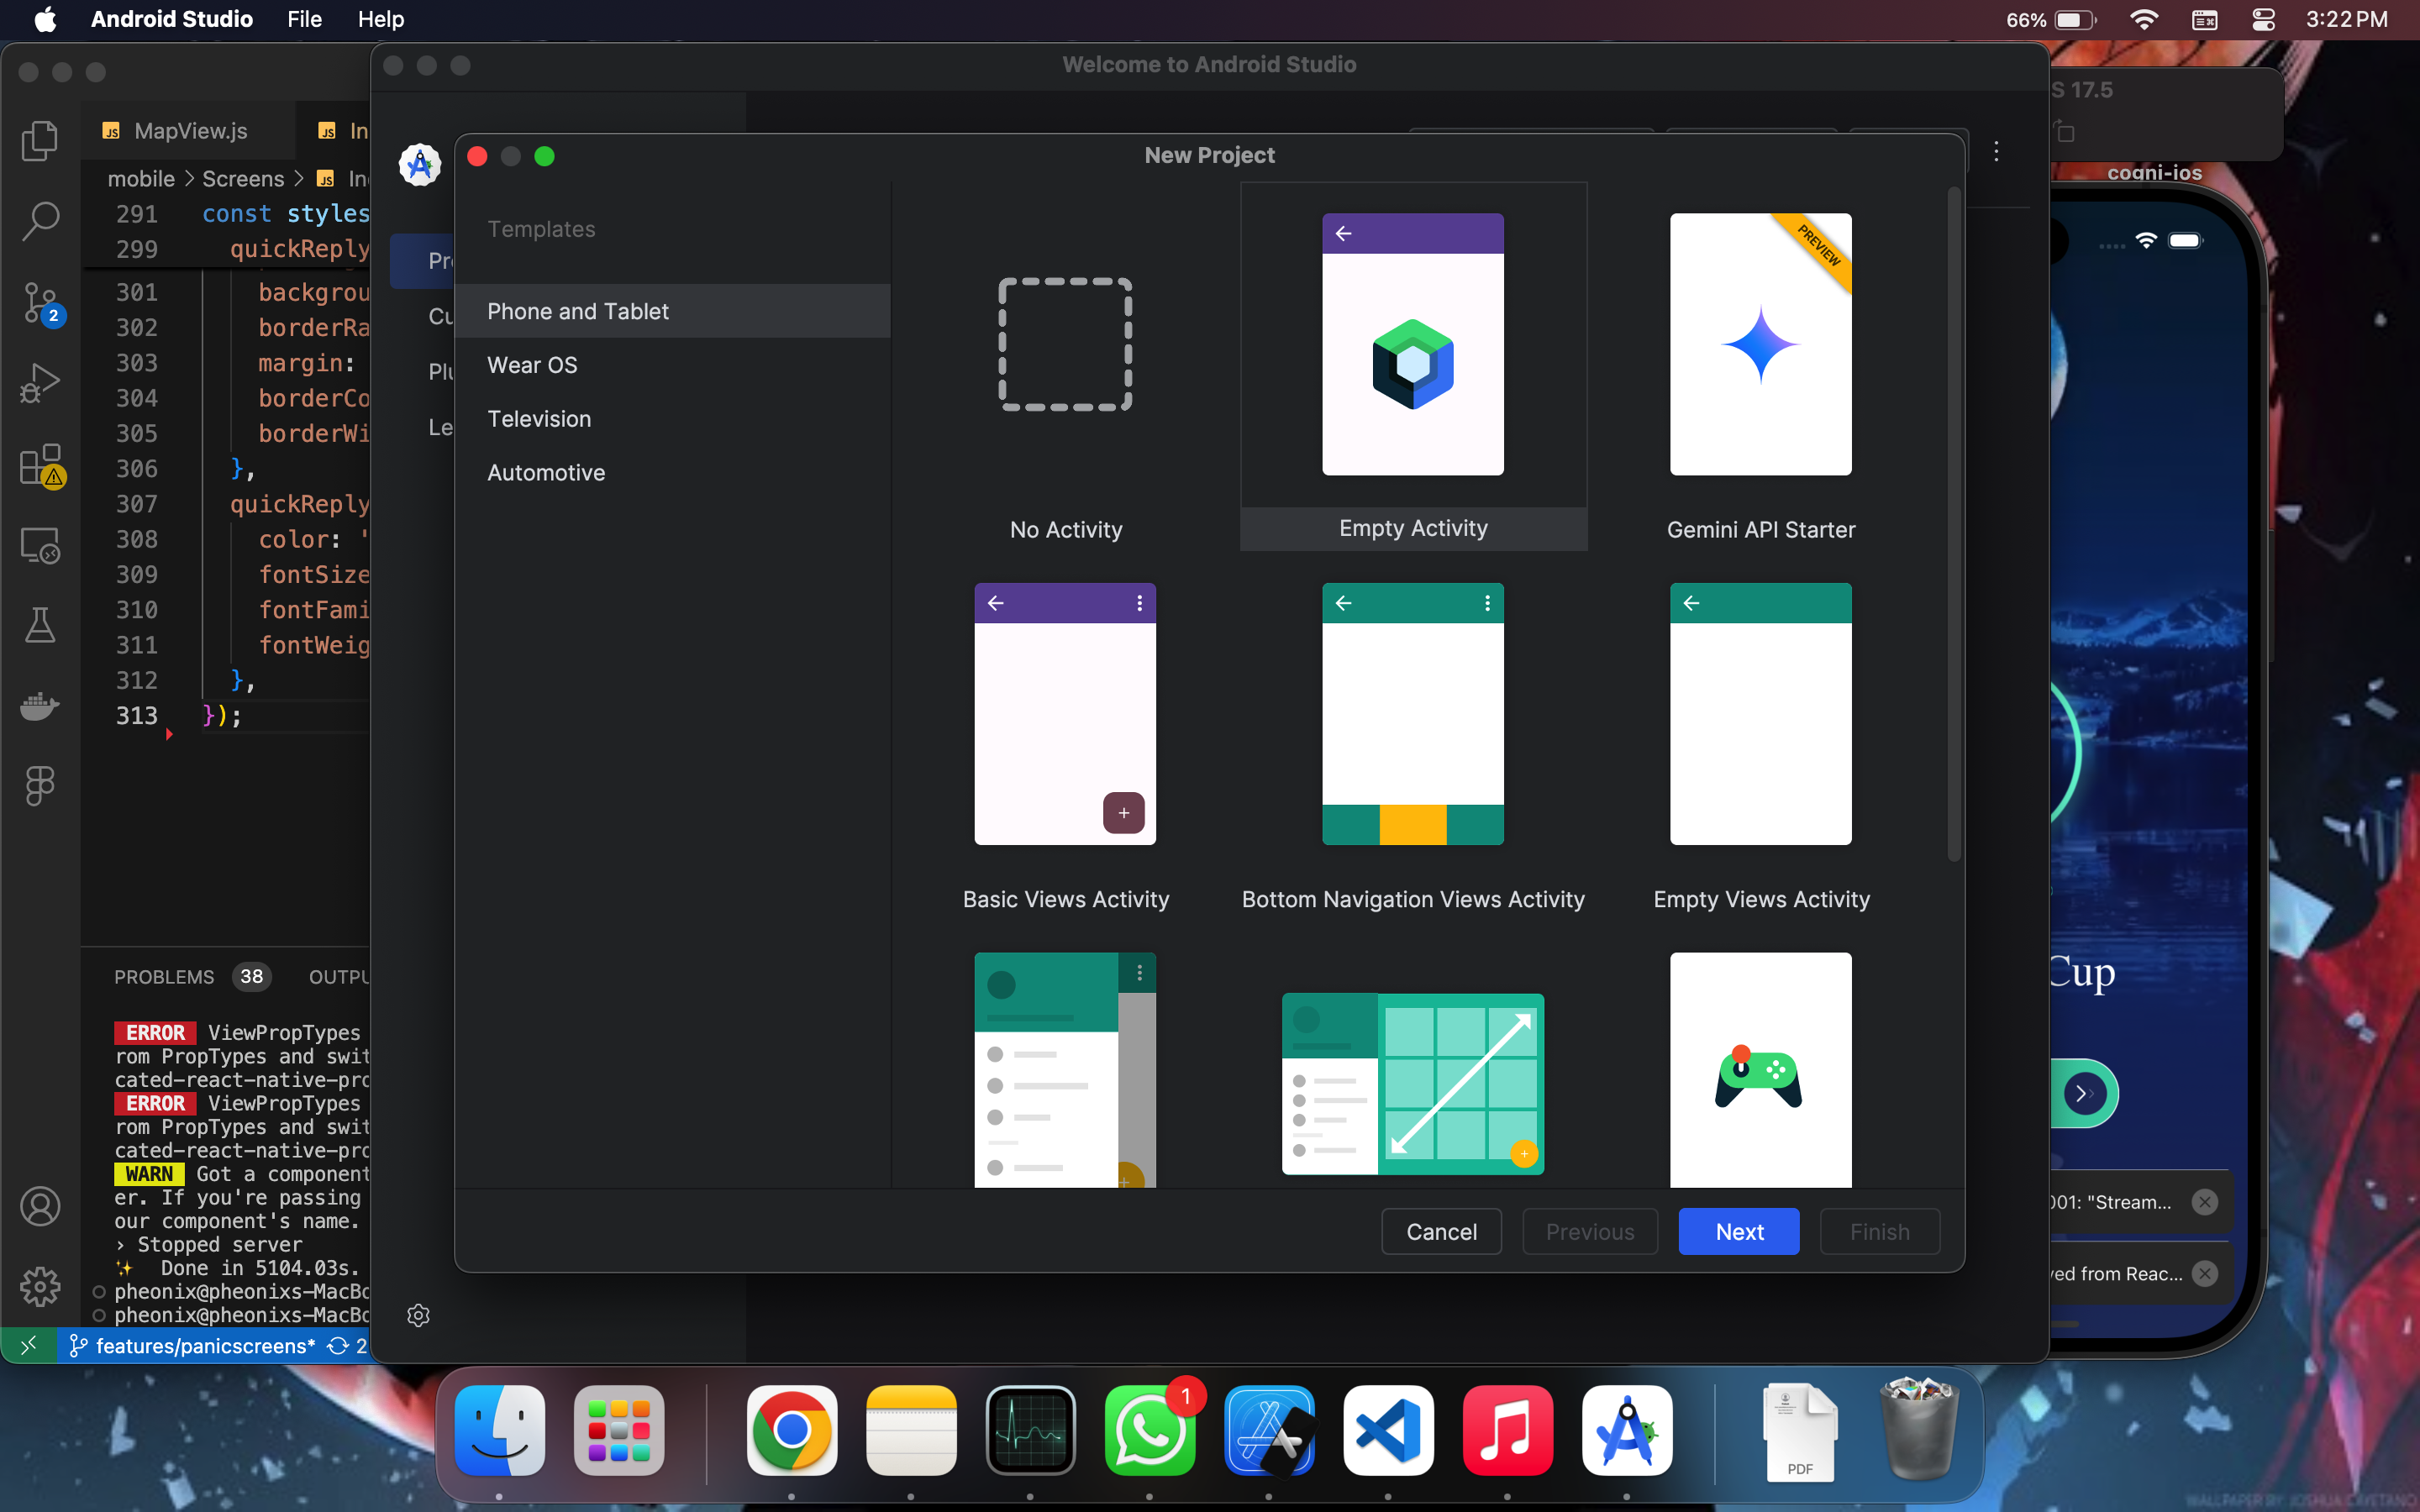Choose the Empty Views Activity template
Screen dimensions: 2420x1512
(1760, 737)
